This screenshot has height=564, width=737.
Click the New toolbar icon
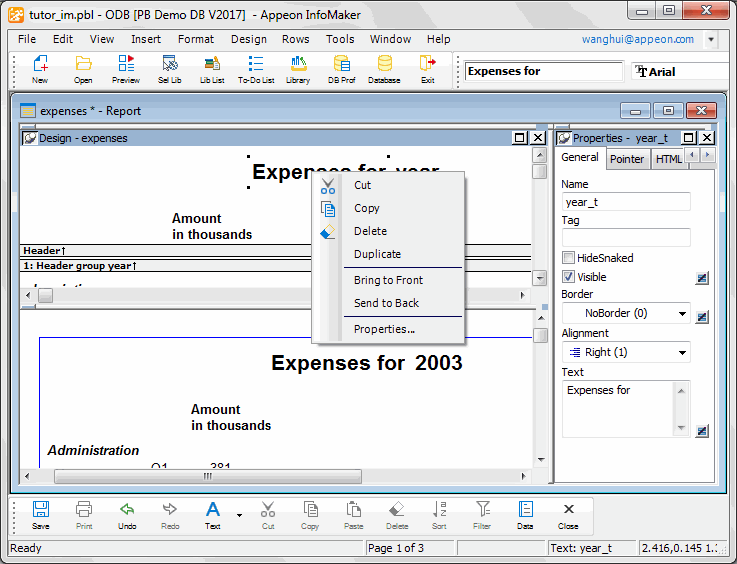click(40, 69)
